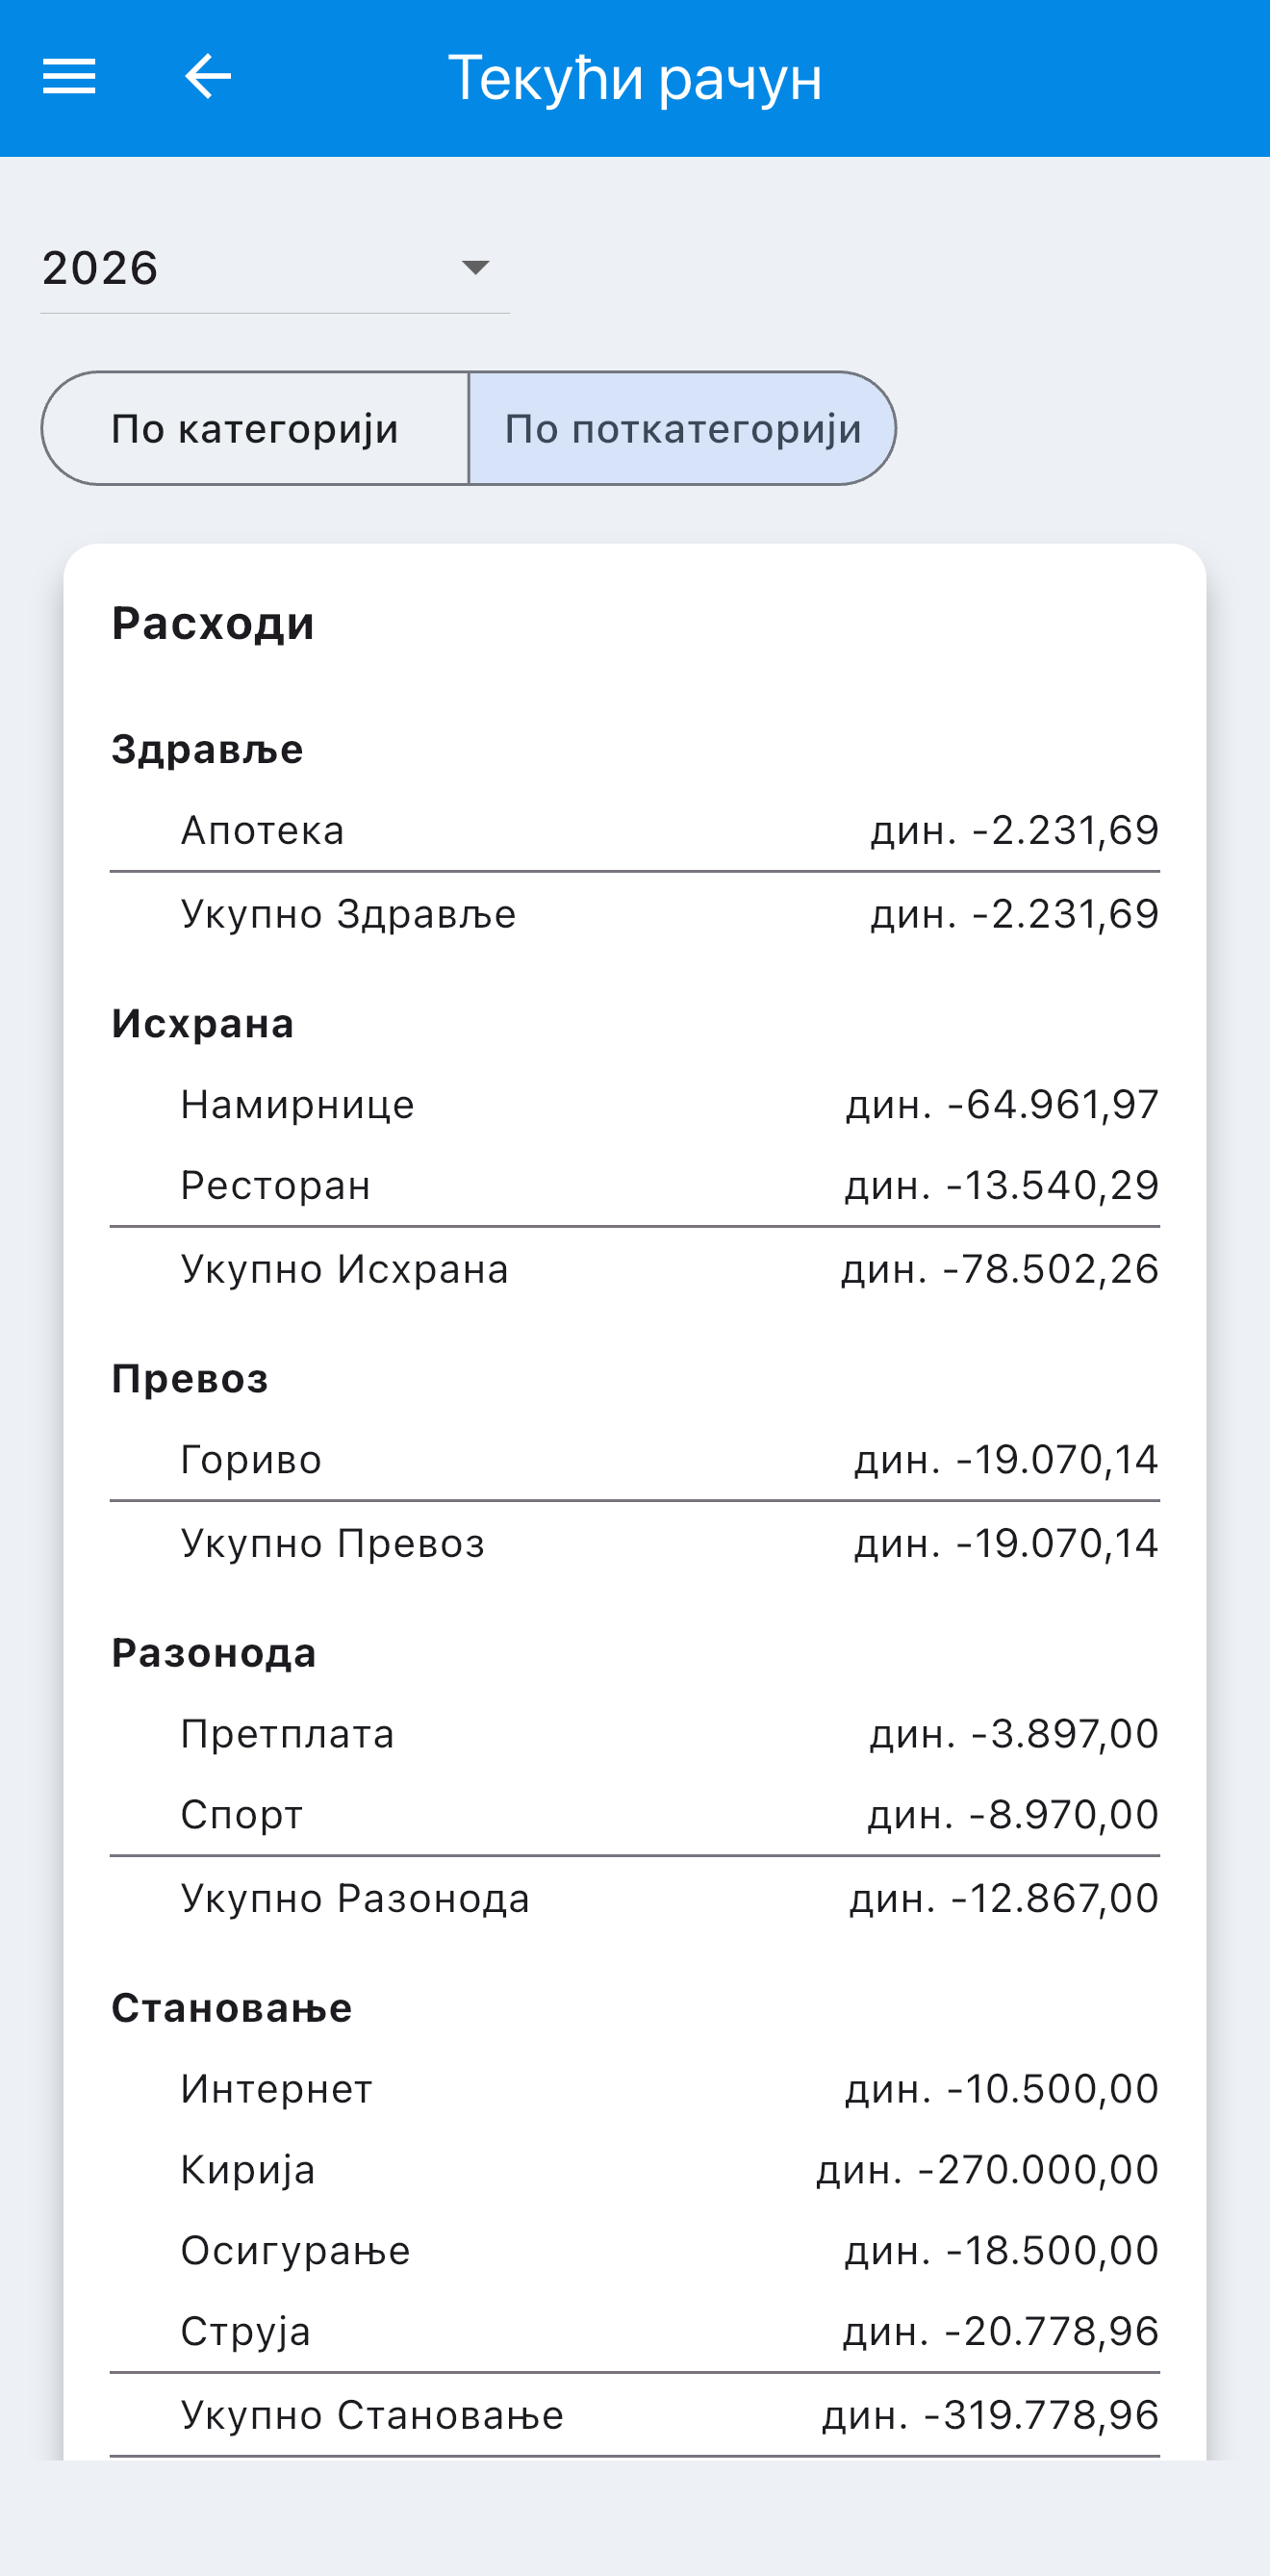The image size is (1270, 2576).
Task: Select the Ресторан expense row
Action: [635, 1186]
